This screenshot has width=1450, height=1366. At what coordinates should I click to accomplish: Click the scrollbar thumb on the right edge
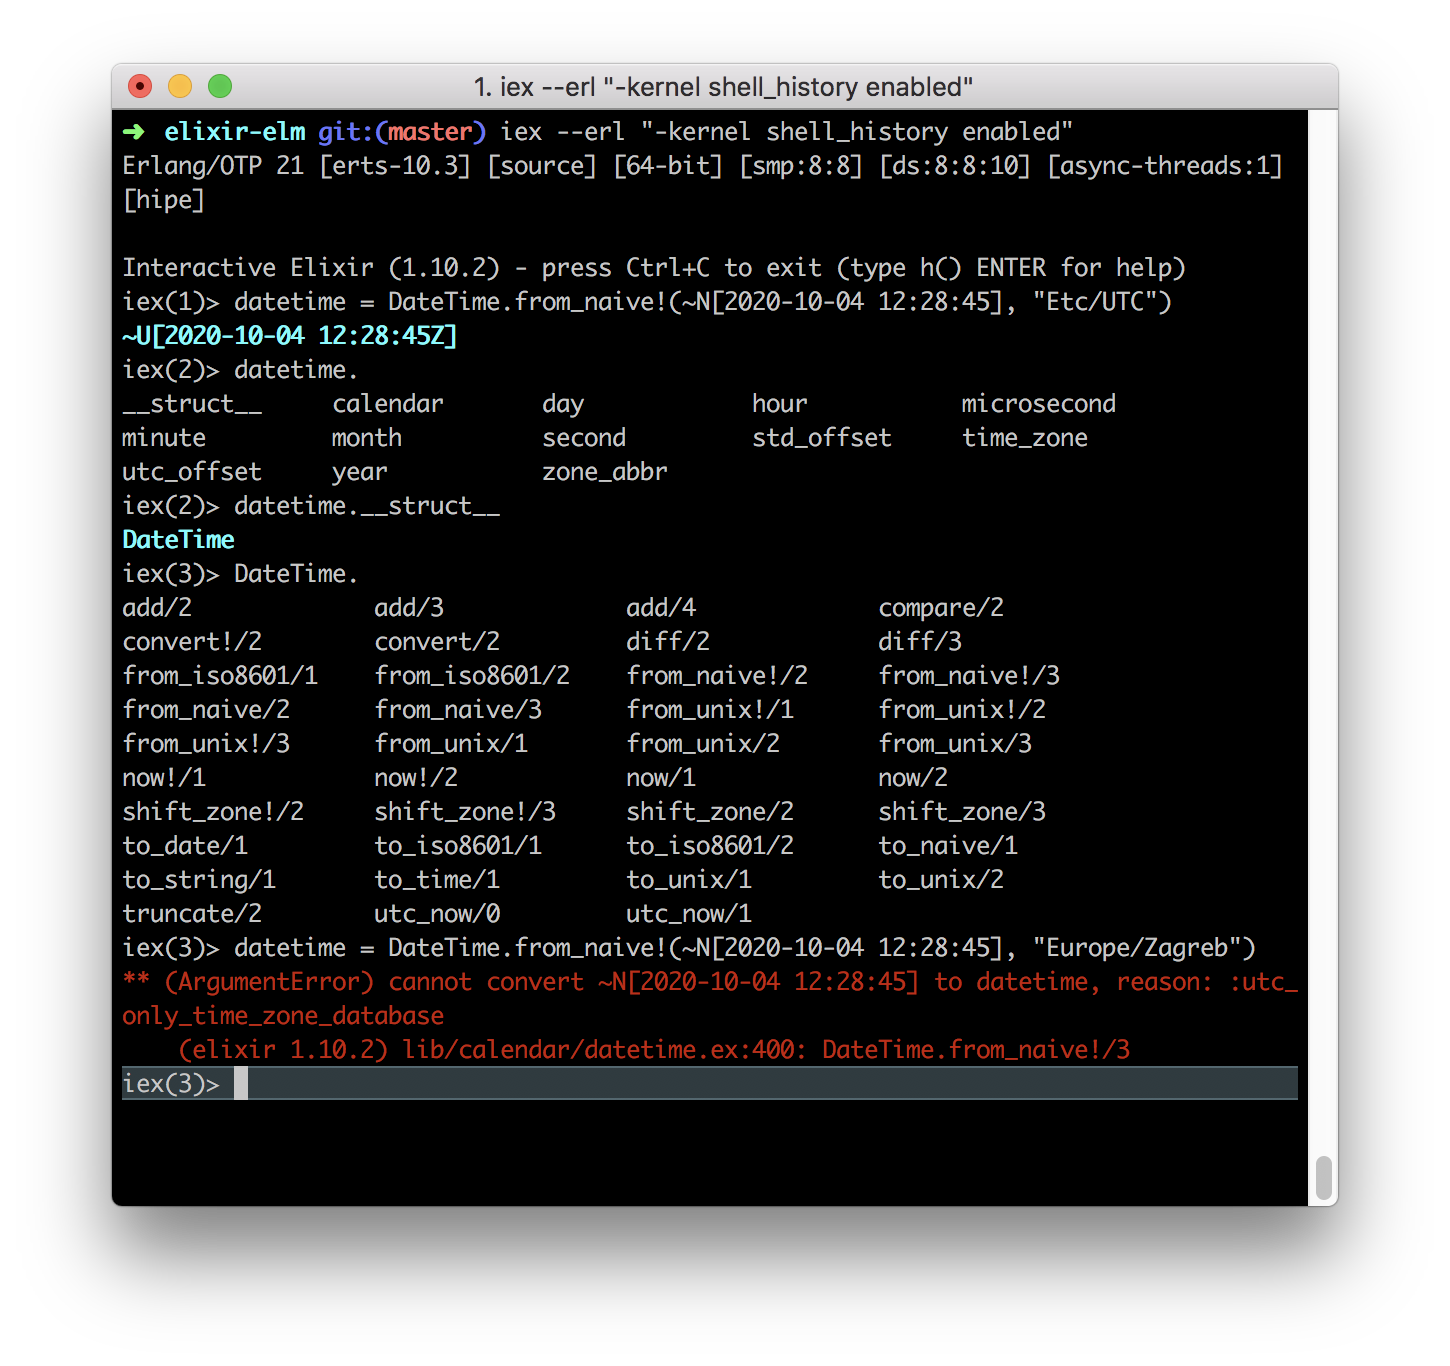click(1323, 1177)
